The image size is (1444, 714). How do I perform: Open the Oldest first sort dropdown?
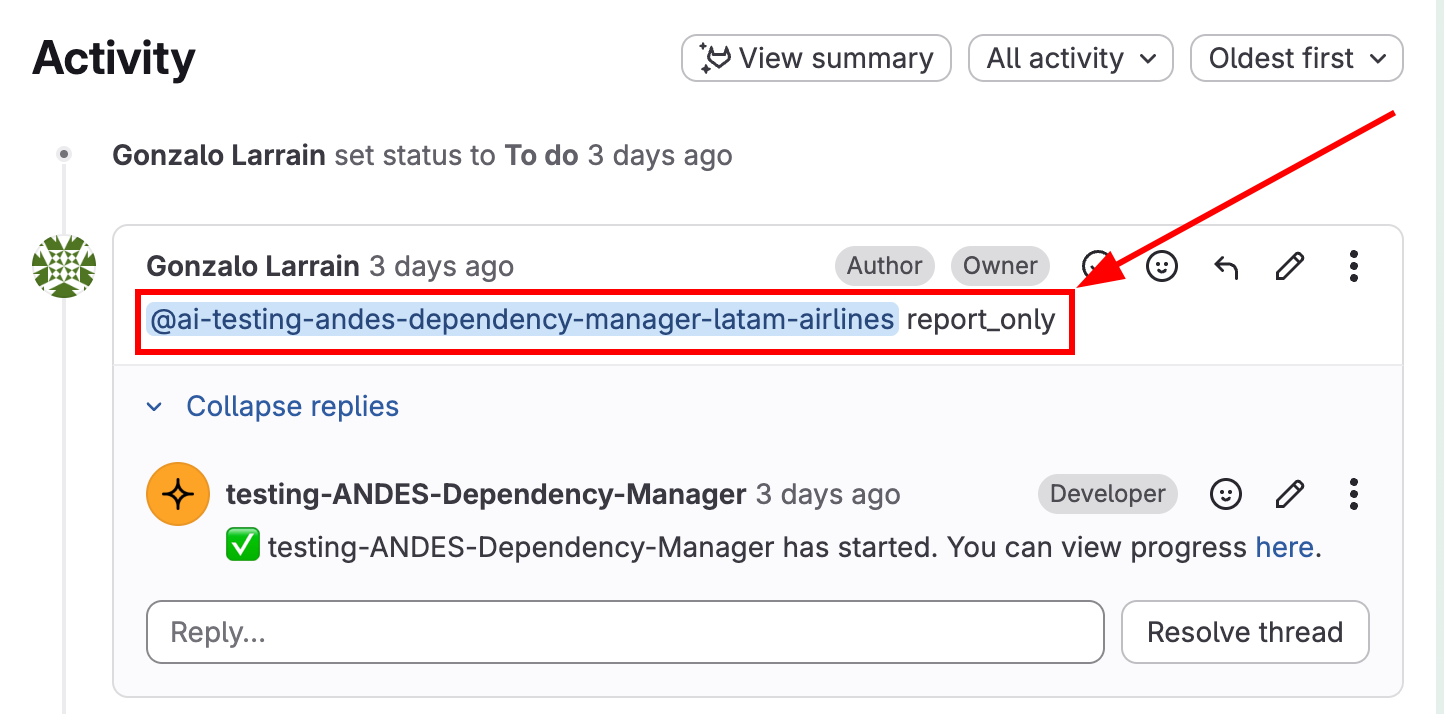[1297, 58]
